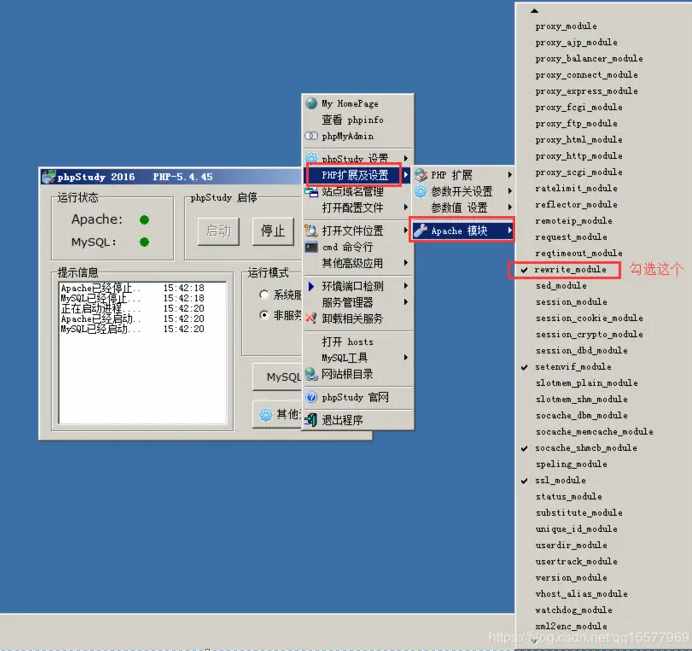This screenshot has width=692, height=651.
Task: Select watchdog_module entry
Action: coord(574,610)
